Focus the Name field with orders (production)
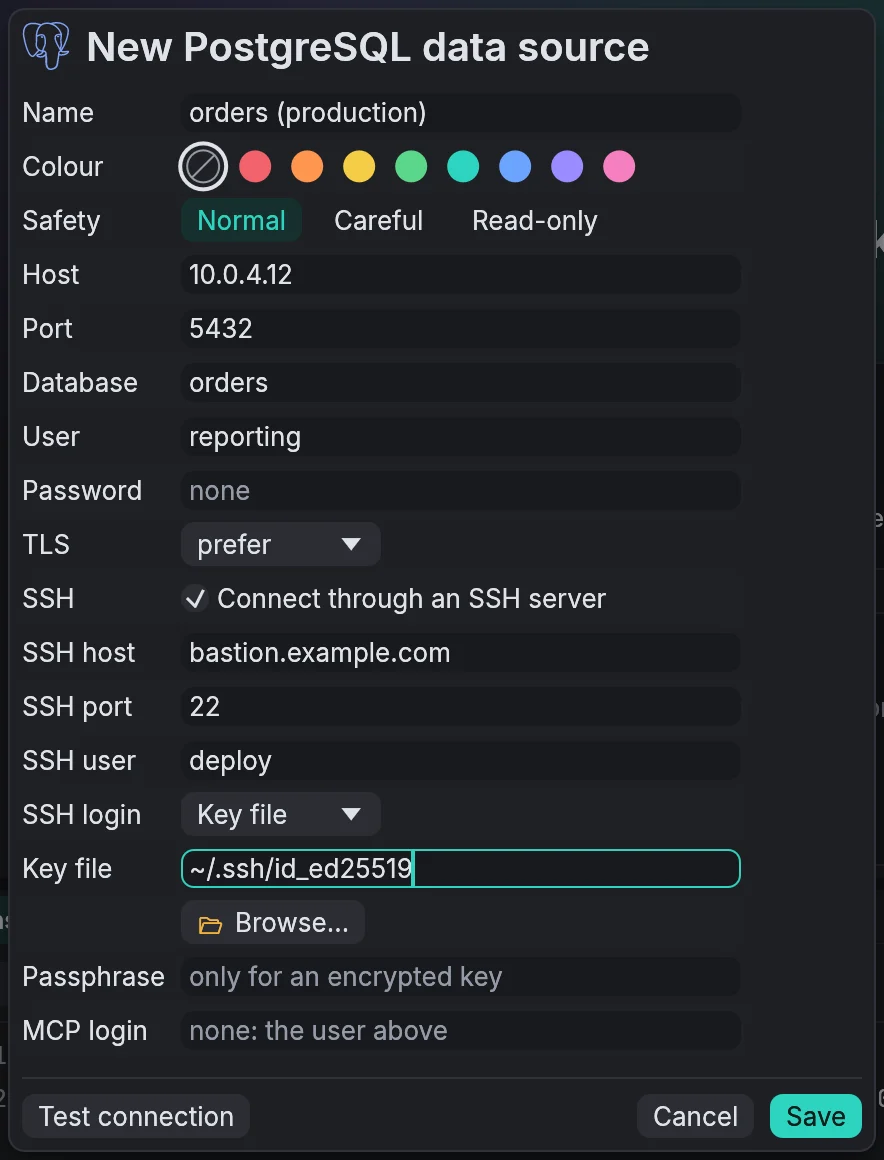This screenshot has height=1160, width=884. pyautogui.click(x=461, y=112)
